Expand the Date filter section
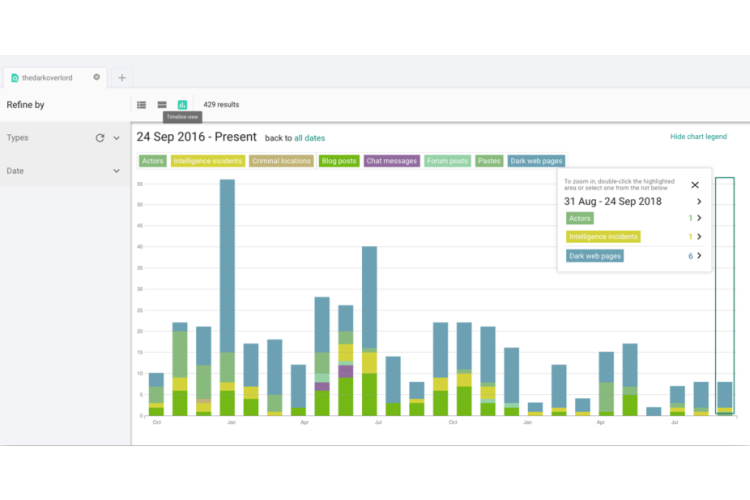The height and width of the screenshot is (500, 750). (x=116, y=171)
